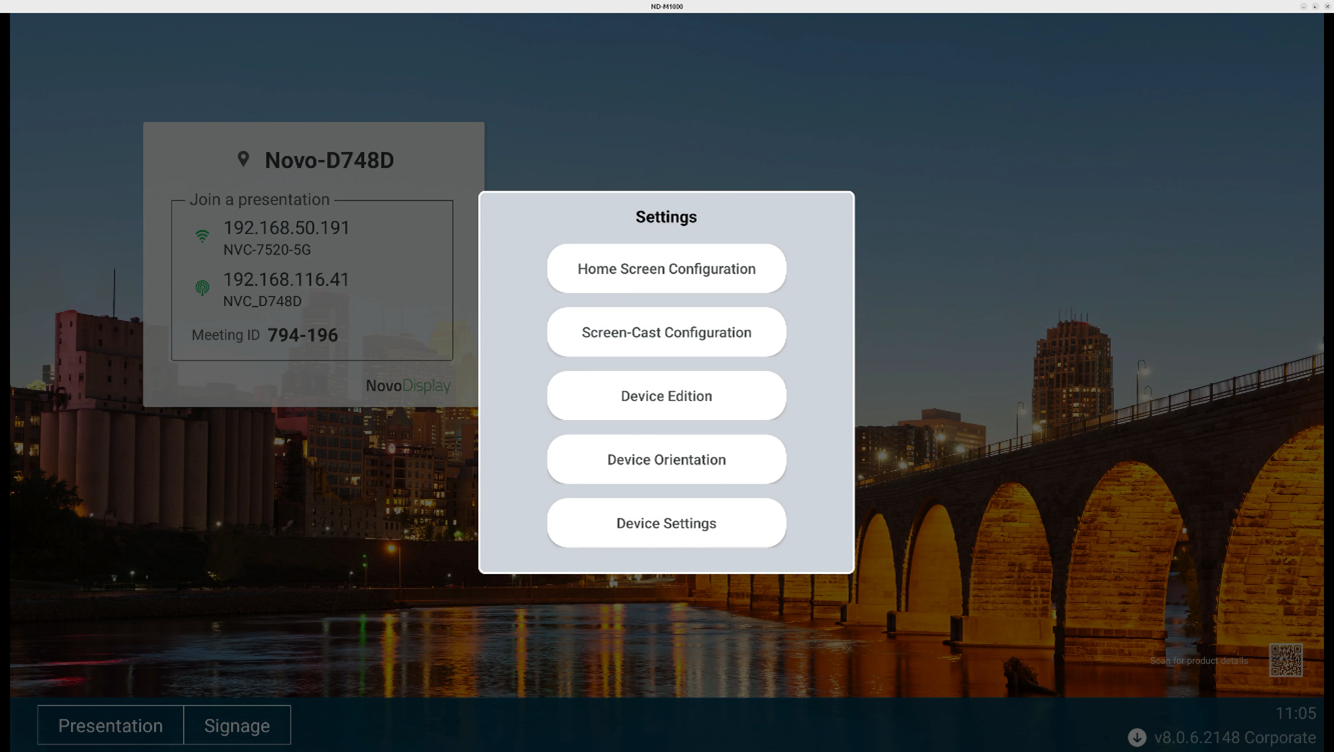
Task: Click the download arrow icon beside version number
Action: click(1137, 737)
